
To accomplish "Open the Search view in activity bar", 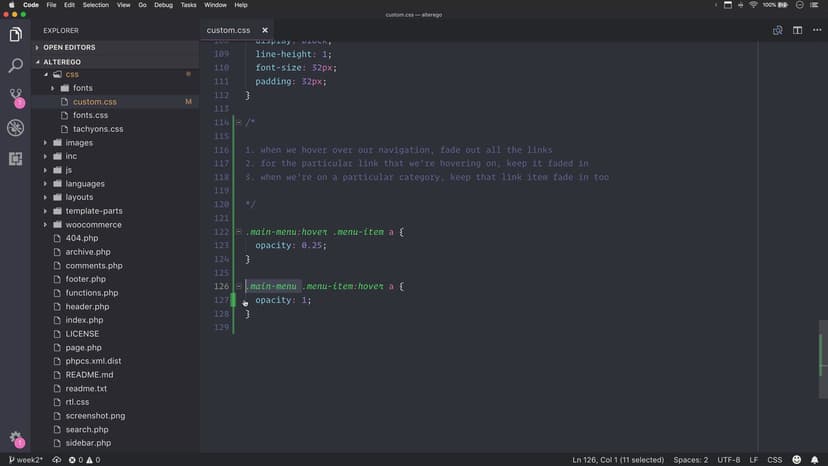I will [15, 66].
